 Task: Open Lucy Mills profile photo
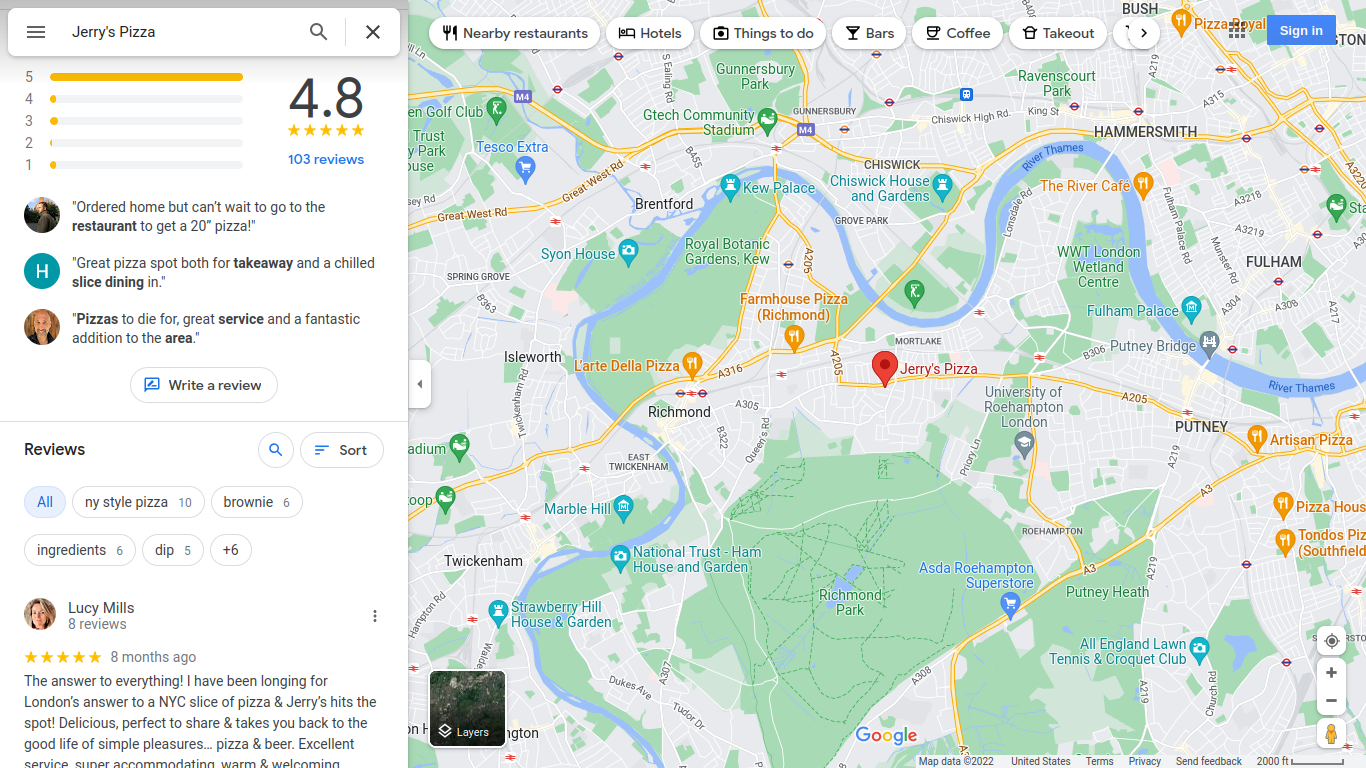[x=40, y=614]
